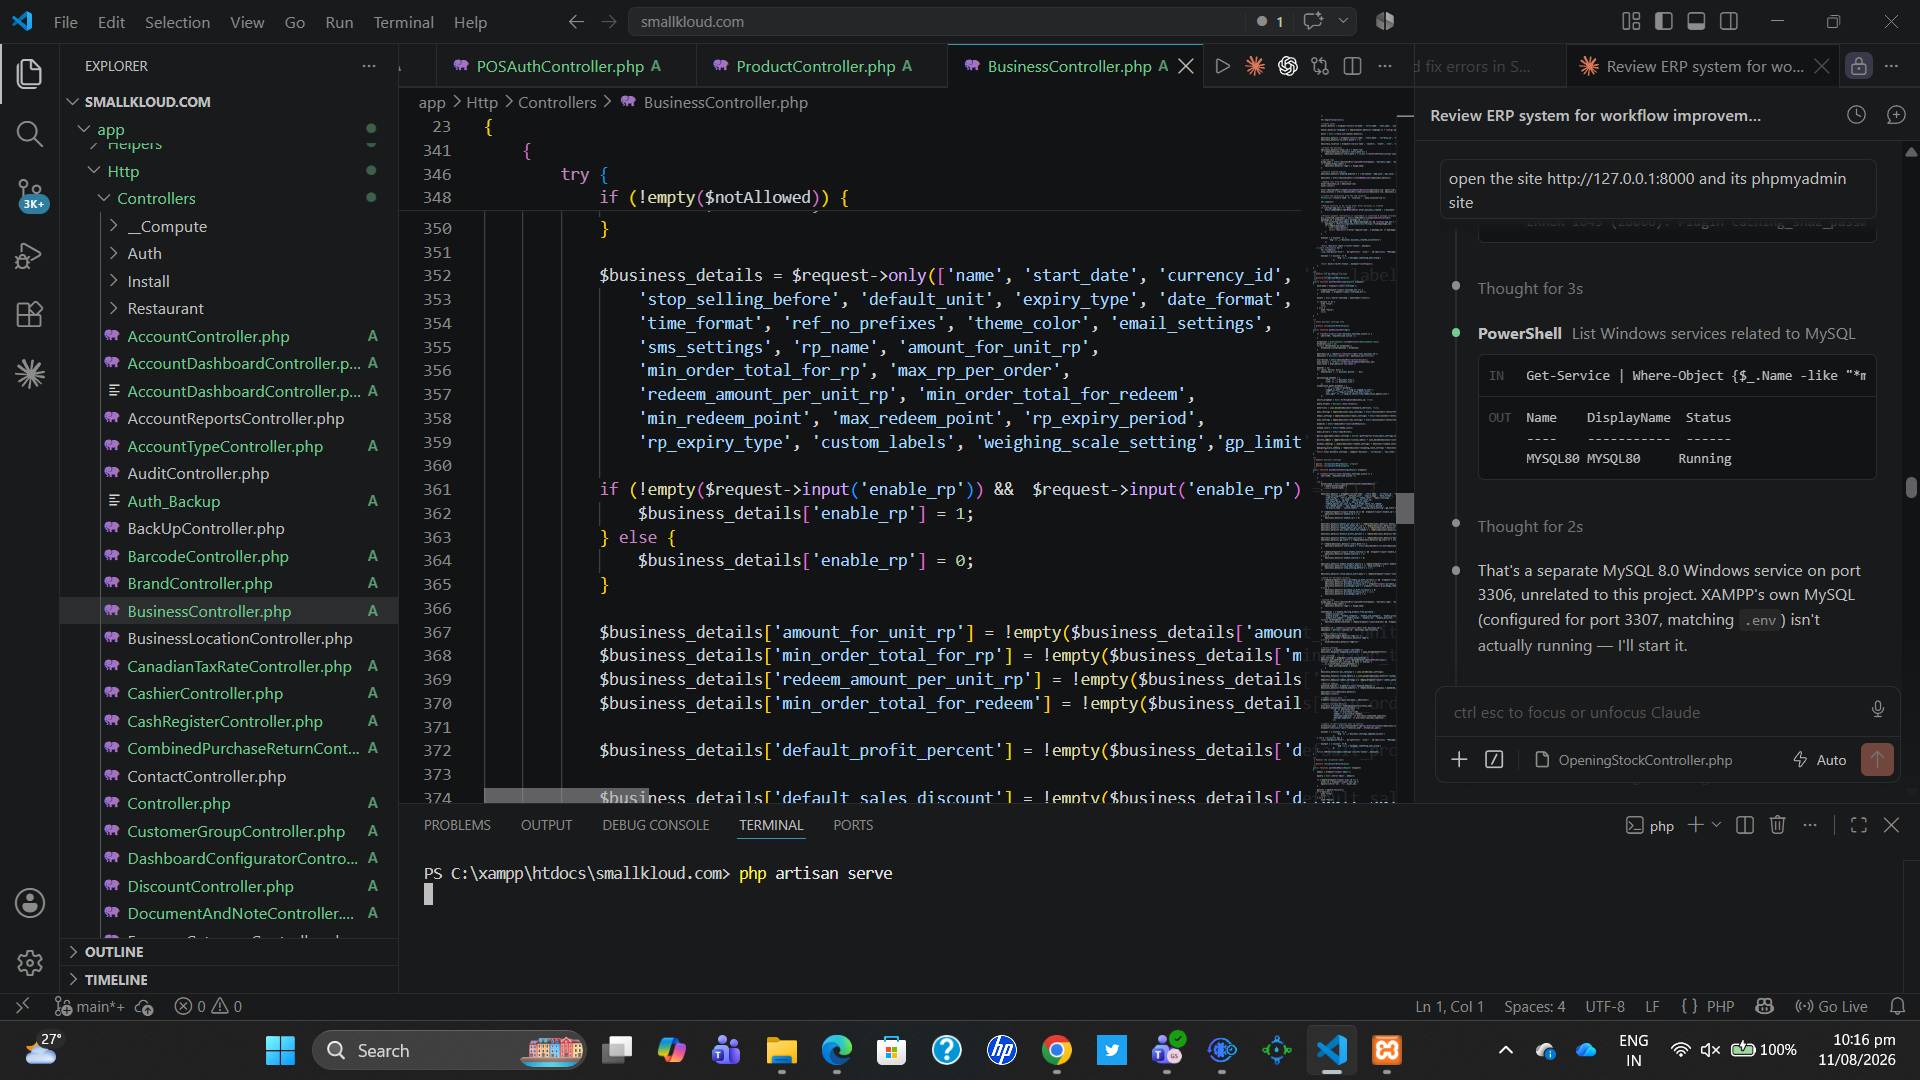The height and width of the screenshot is (1080, 1920).
Task: Switch to the DEBUG CONSOLE tab
Action: [655, 825]
